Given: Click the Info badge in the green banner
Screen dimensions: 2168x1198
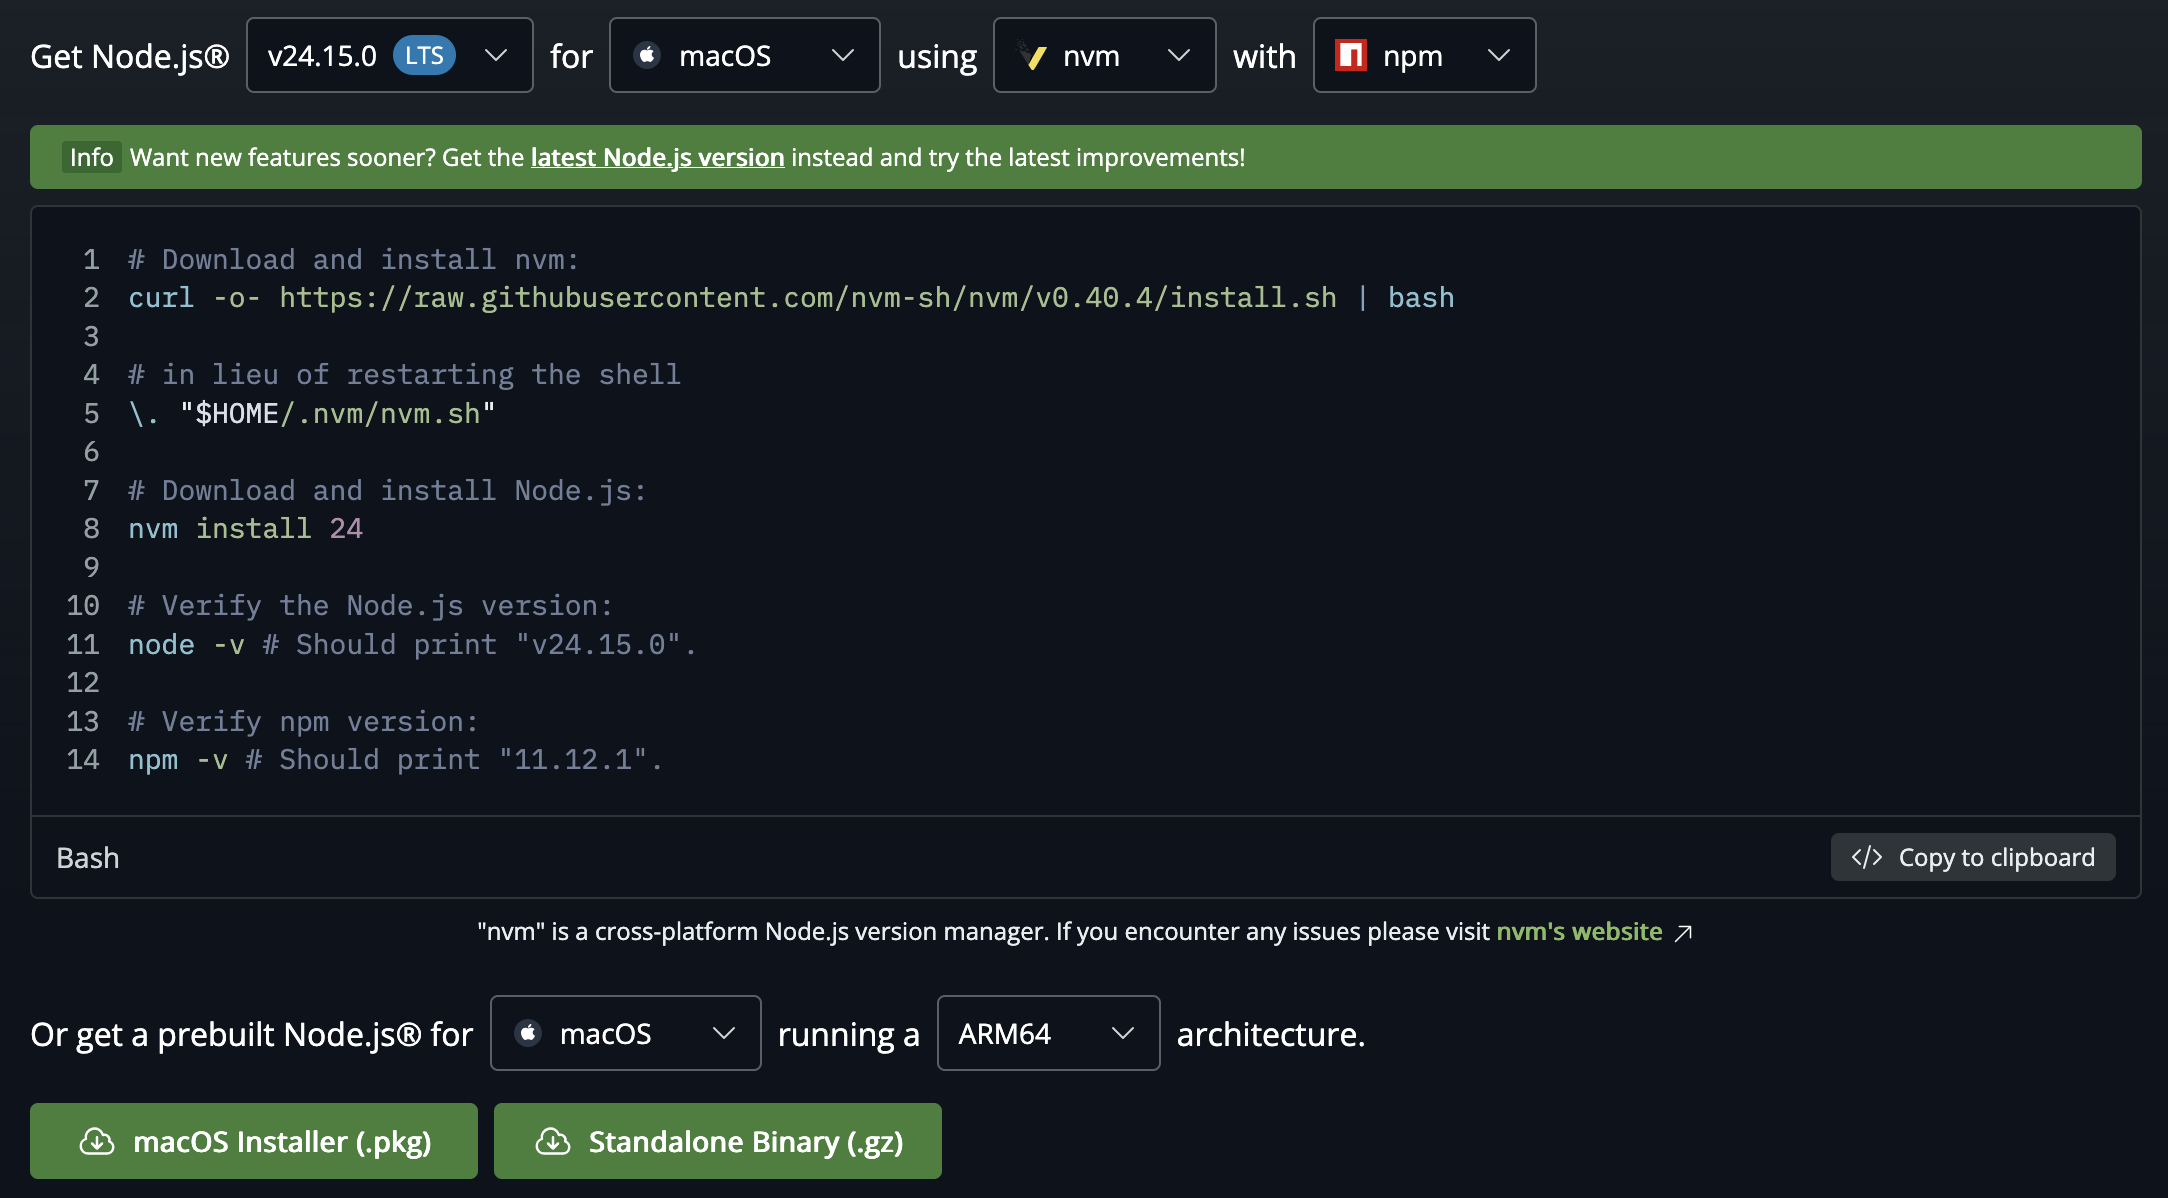Looking at the screenshot, I should point(91,157).
